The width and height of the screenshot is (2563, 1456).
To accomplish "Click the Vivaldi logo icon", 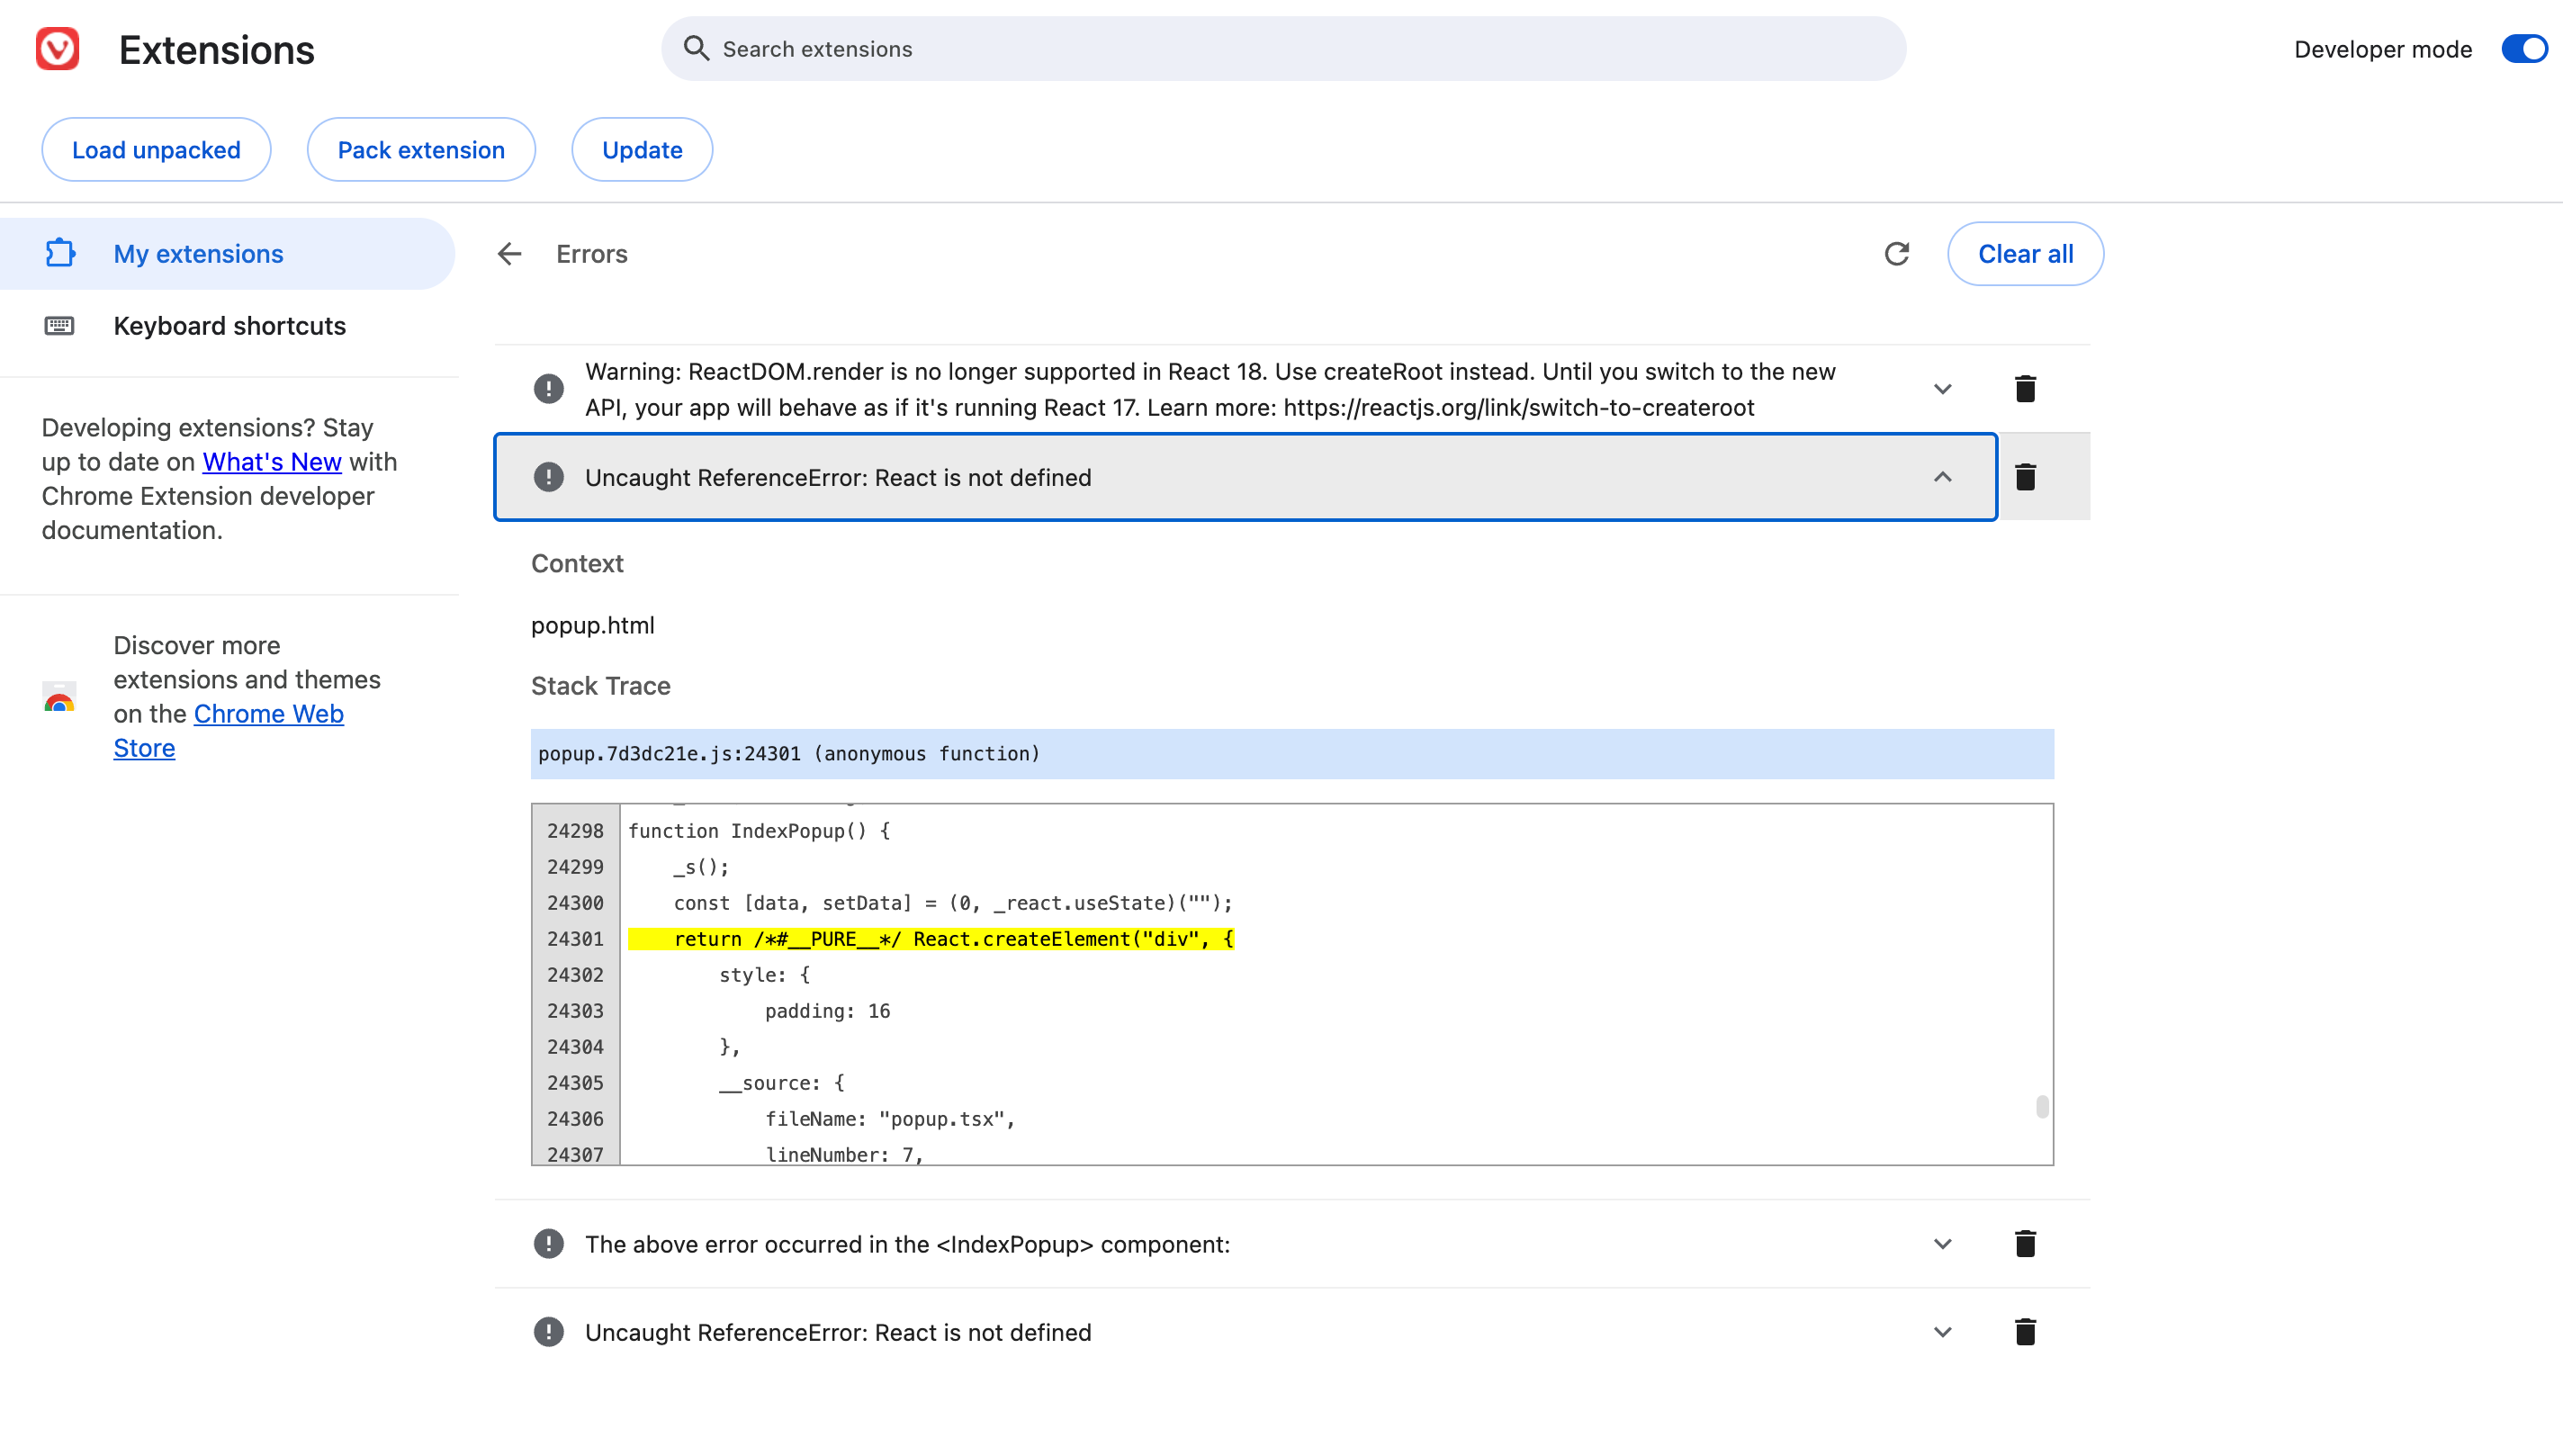I will 57,49.
